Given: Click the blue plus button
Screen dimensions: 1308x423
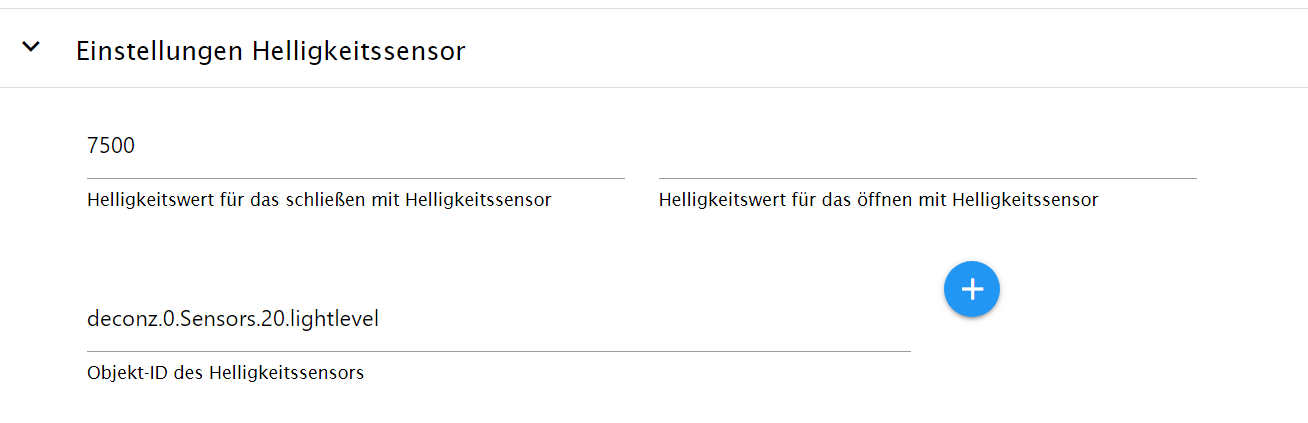Looking at the screenshot, I should pyautogui.click(x=971, y=289).
